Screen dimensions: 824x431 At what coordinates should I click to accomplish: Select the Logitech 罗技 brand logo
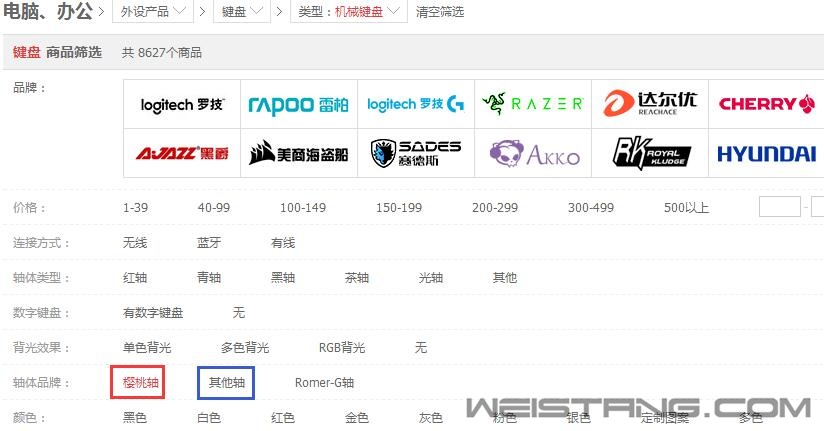click(182, 104)
